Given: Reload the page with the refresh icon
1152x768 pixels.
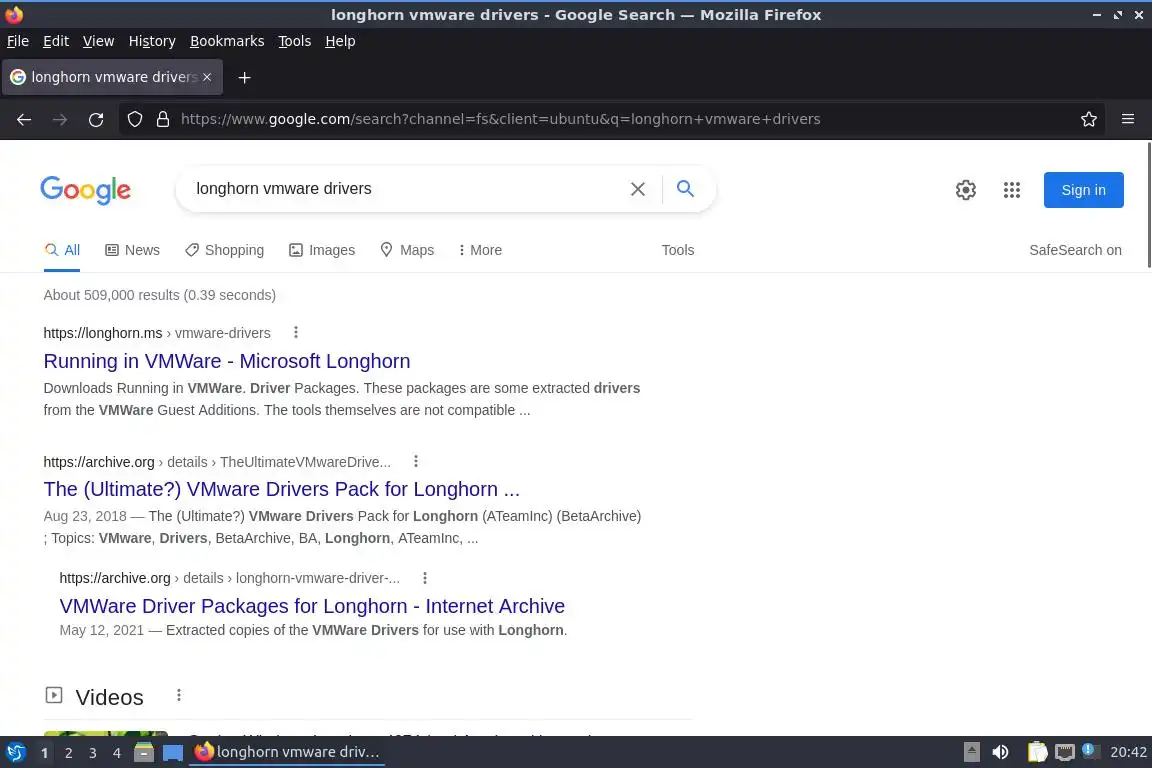Looking at the screenshot, I should (x=96, y=119).
